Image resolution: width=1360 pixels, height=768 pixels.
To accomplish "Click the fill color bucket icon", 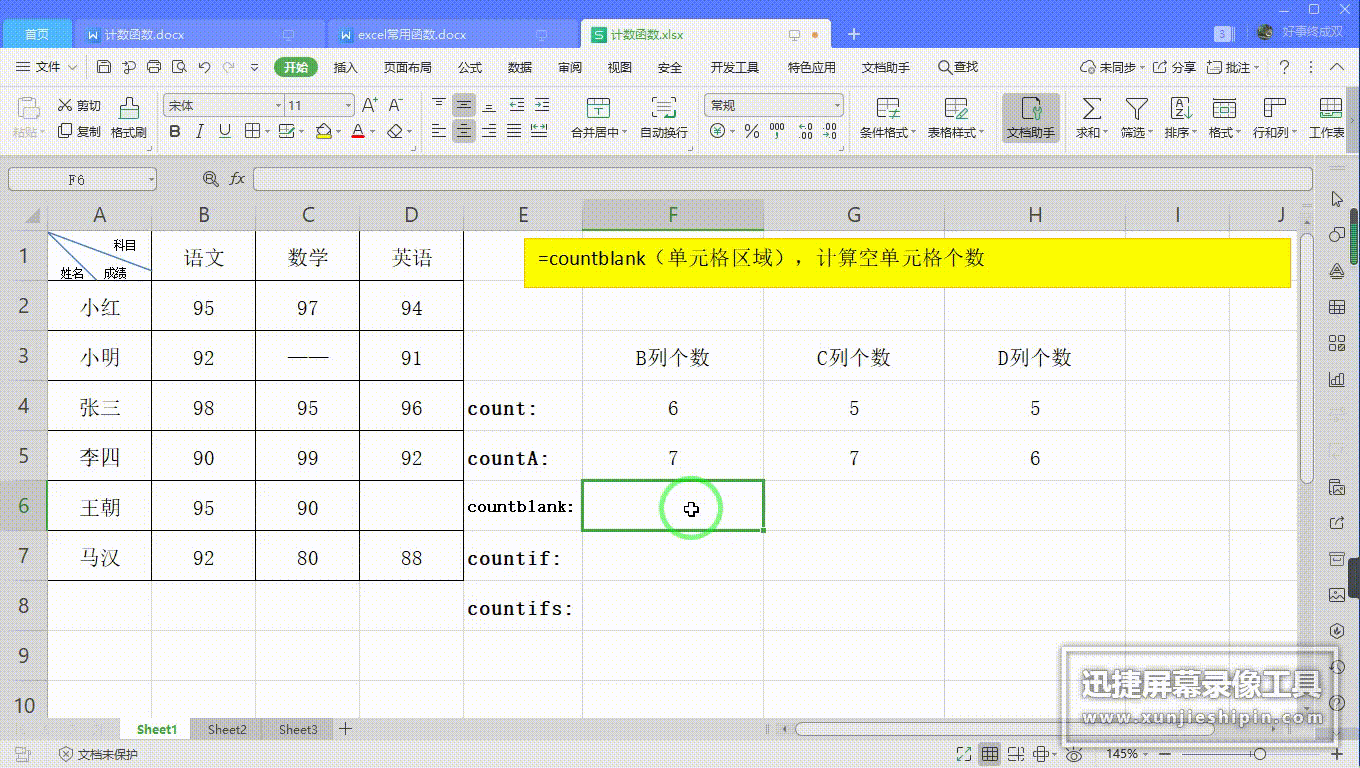I will 323,131.
